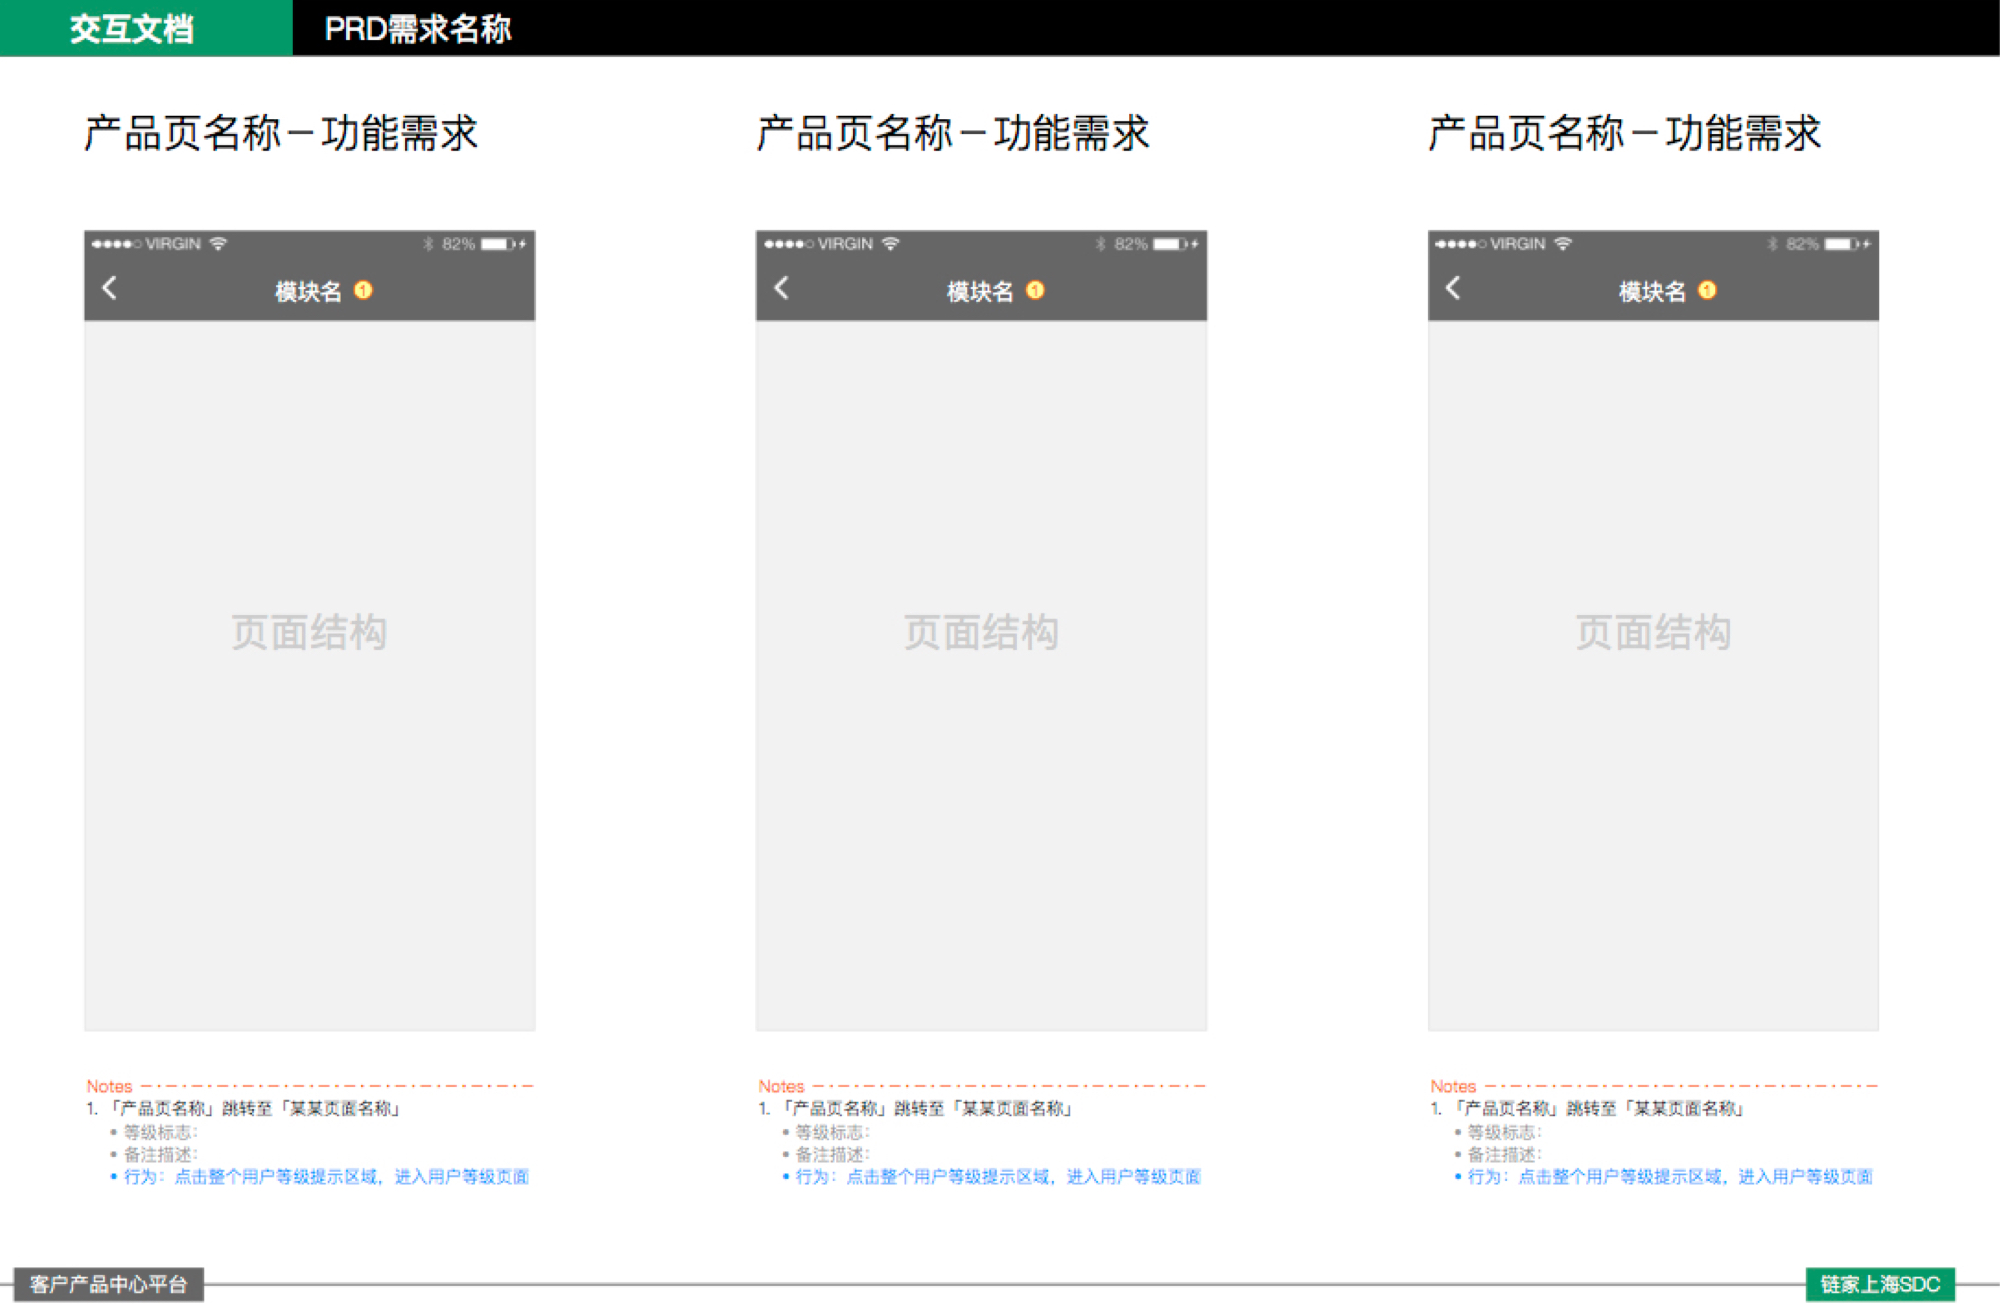Click battery icon in left phone status bar
This screenshot has height=1312, width=2000.
tap(497, 244)
